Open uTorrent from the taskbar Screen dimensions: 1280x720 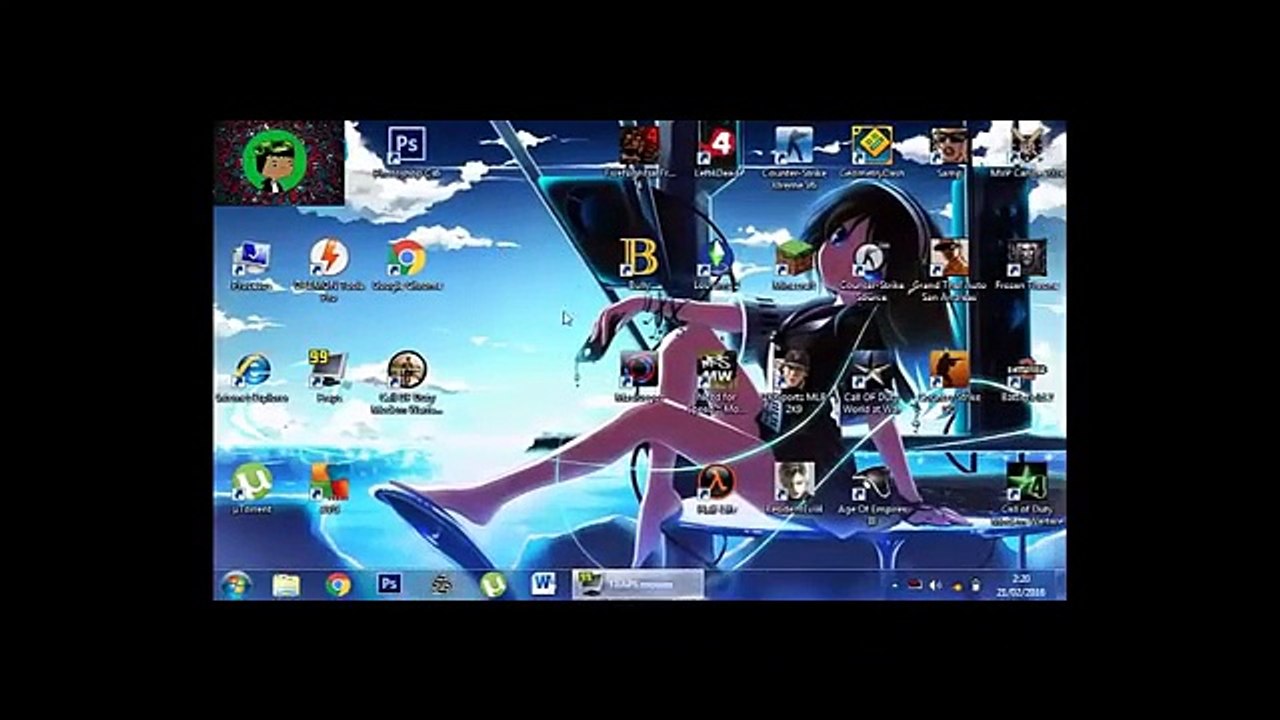(x=492, y=584)
